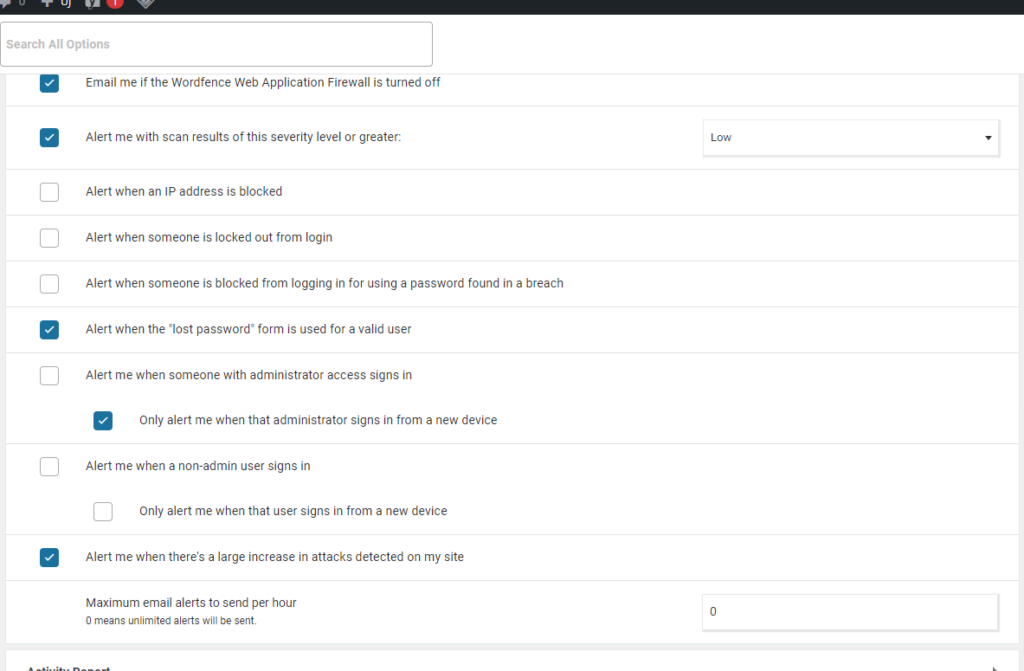
Task: Click the red notification badge in admin bar
Action: point(115,3)
